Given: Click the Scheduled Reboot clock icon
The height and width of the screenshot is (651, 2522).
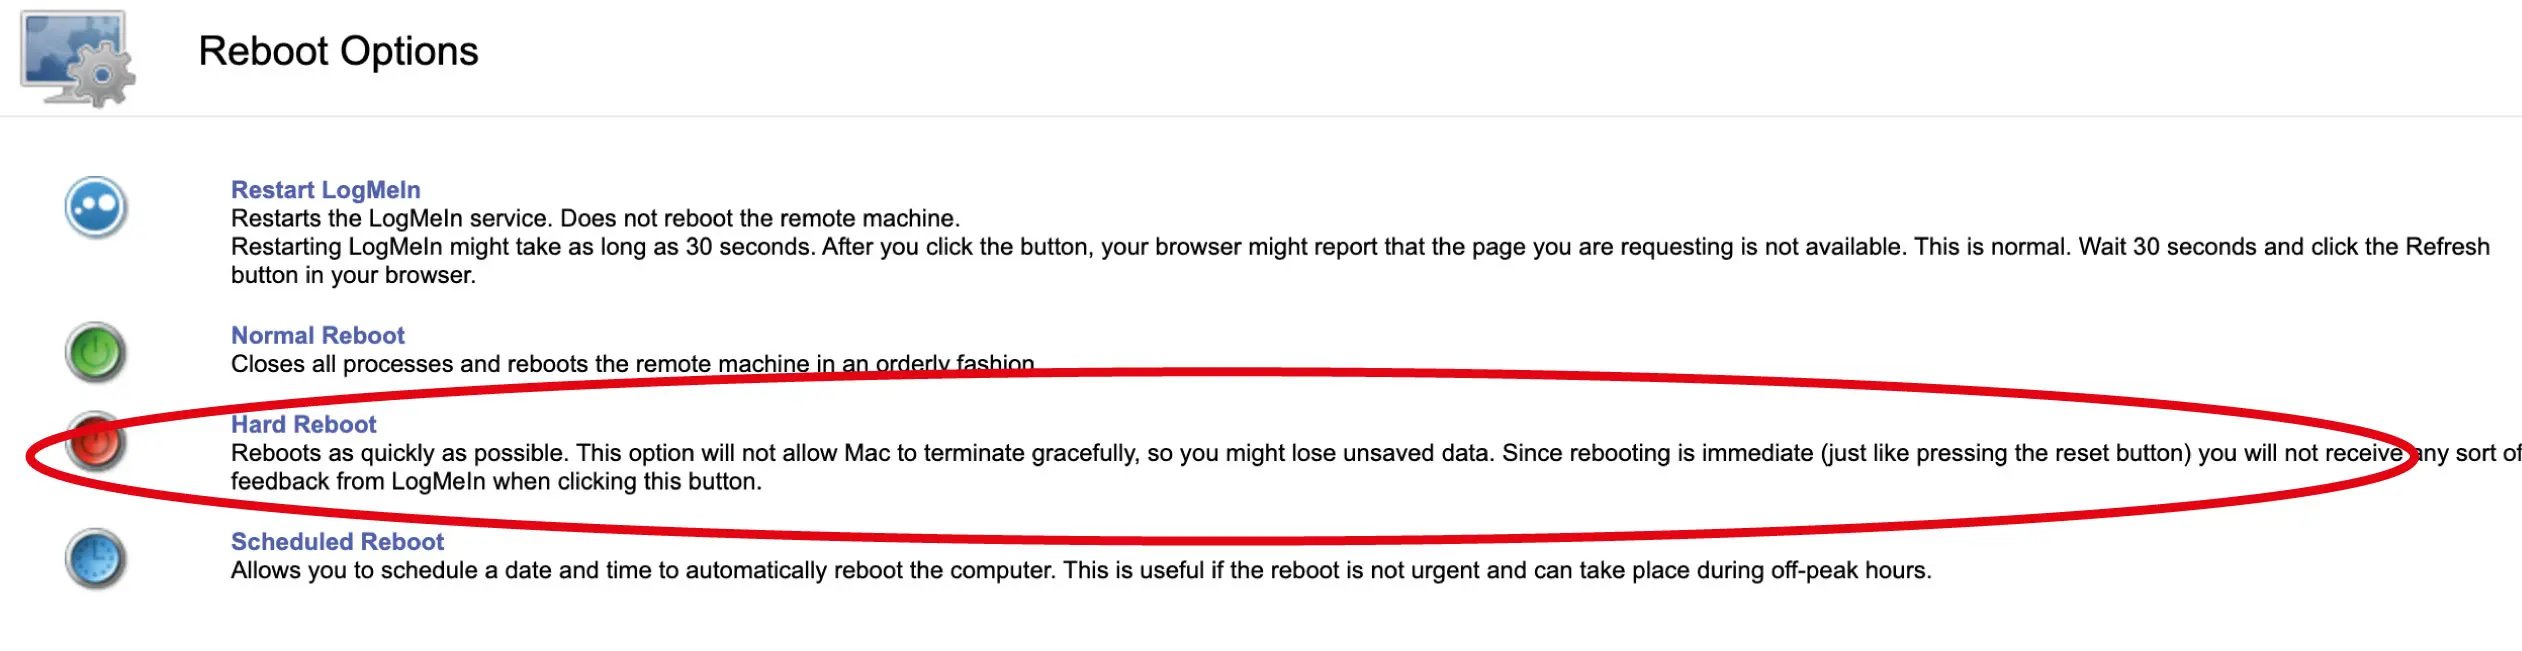Looking at the screenshot, I should coord(96,558).
